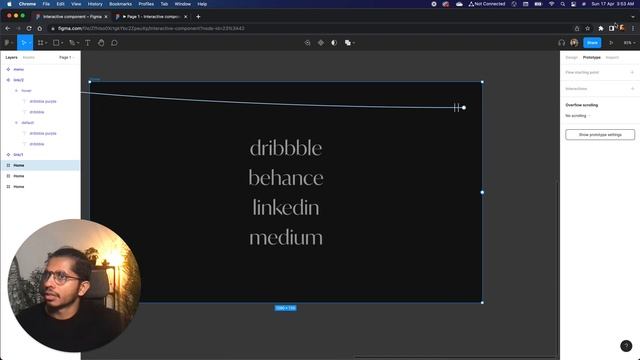Present prototype with the play icon
The image size is (640, 360).
[x=611, y=43]
